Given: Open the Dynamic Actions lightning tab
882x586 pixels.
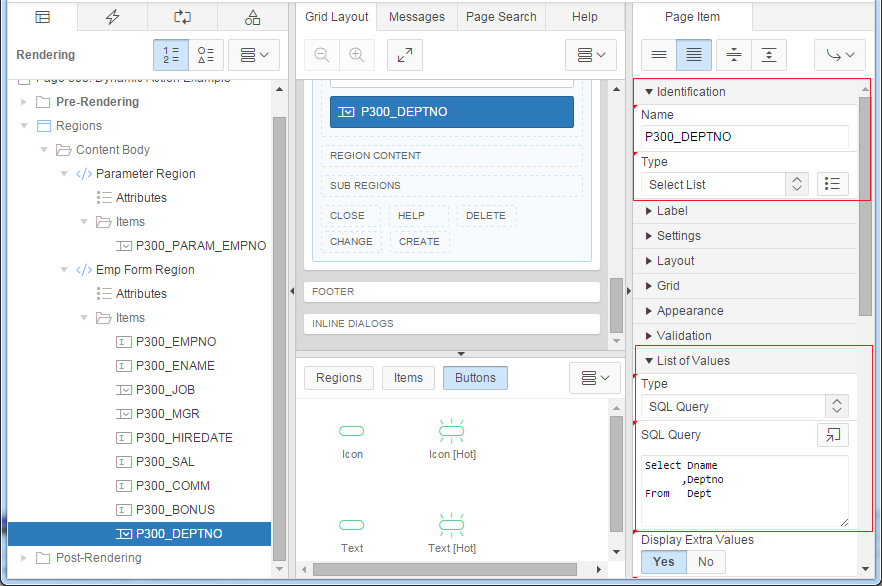Looking at the screenshot, I should pyautogui.click(x=112, y=17).
